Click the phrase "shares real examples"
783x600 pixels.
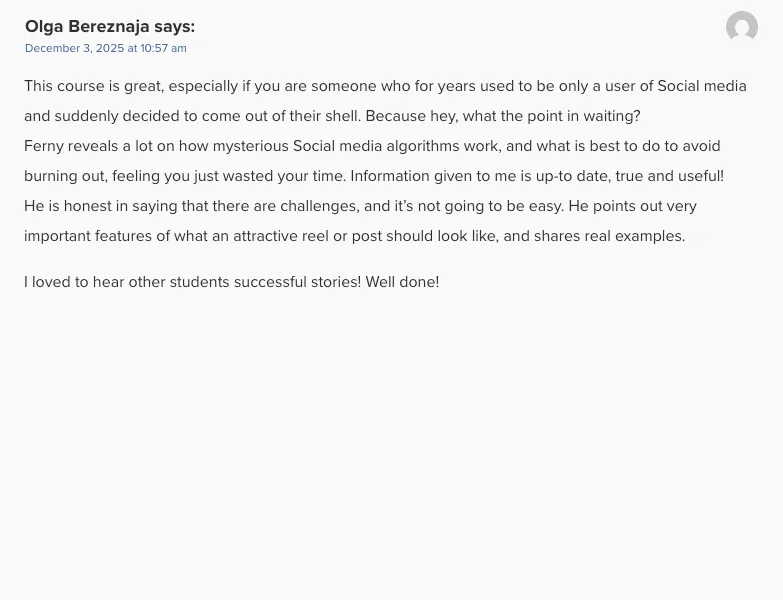pos(609,236)
